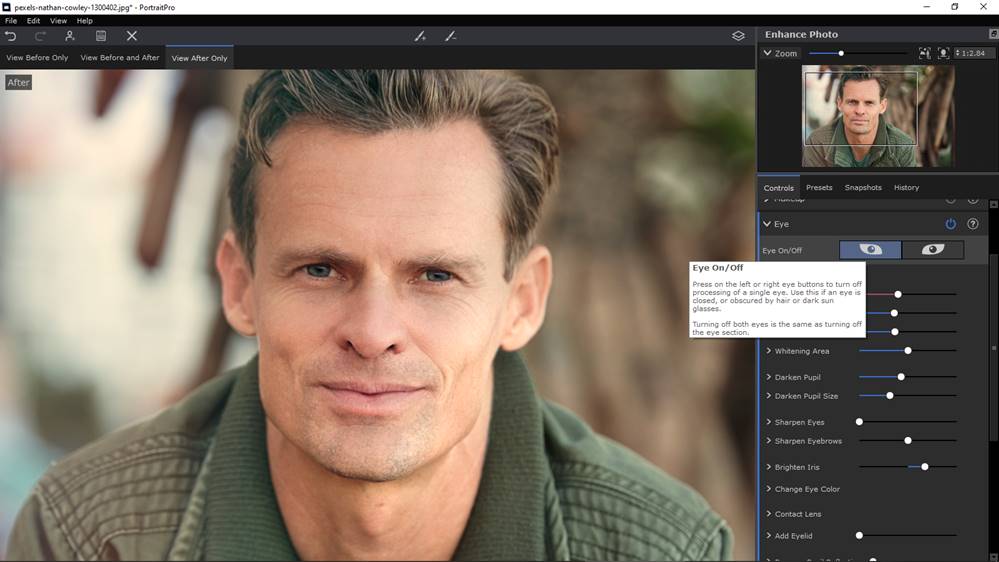Expand Sharpen Eyes options
The width and height of the screenshot is (999, 562).
point(769,422)
